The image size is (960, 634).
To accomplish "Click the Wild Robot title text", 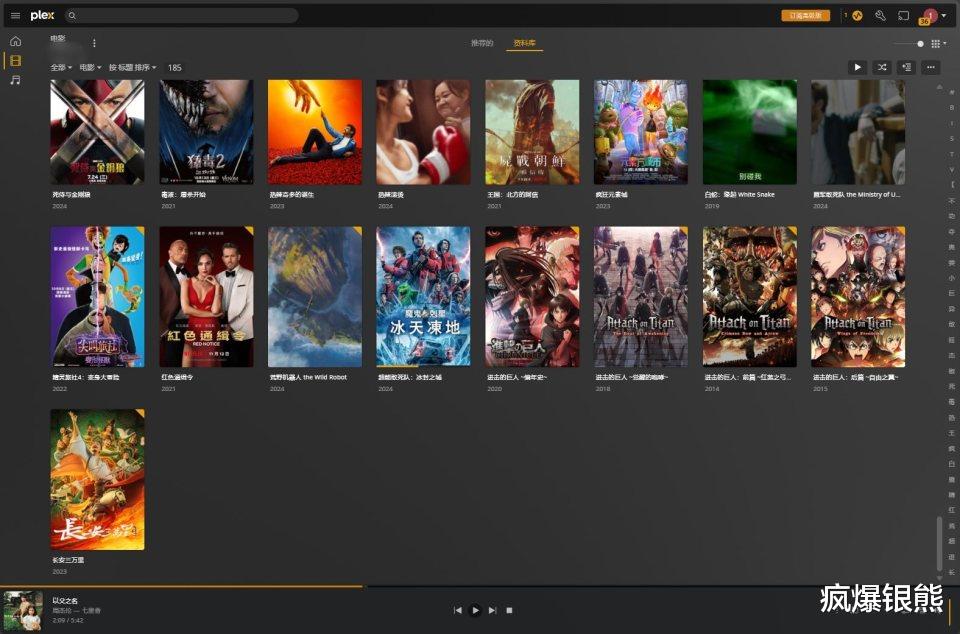I will (308, 378).
